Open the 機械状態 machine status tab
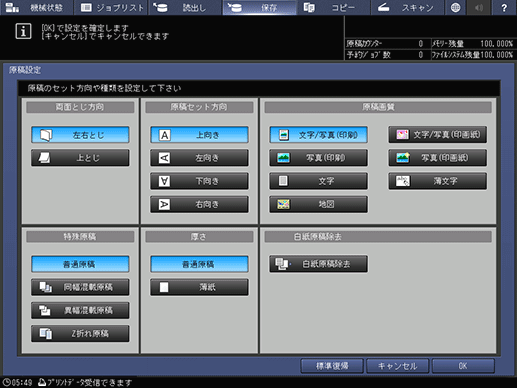 [37, 7]
